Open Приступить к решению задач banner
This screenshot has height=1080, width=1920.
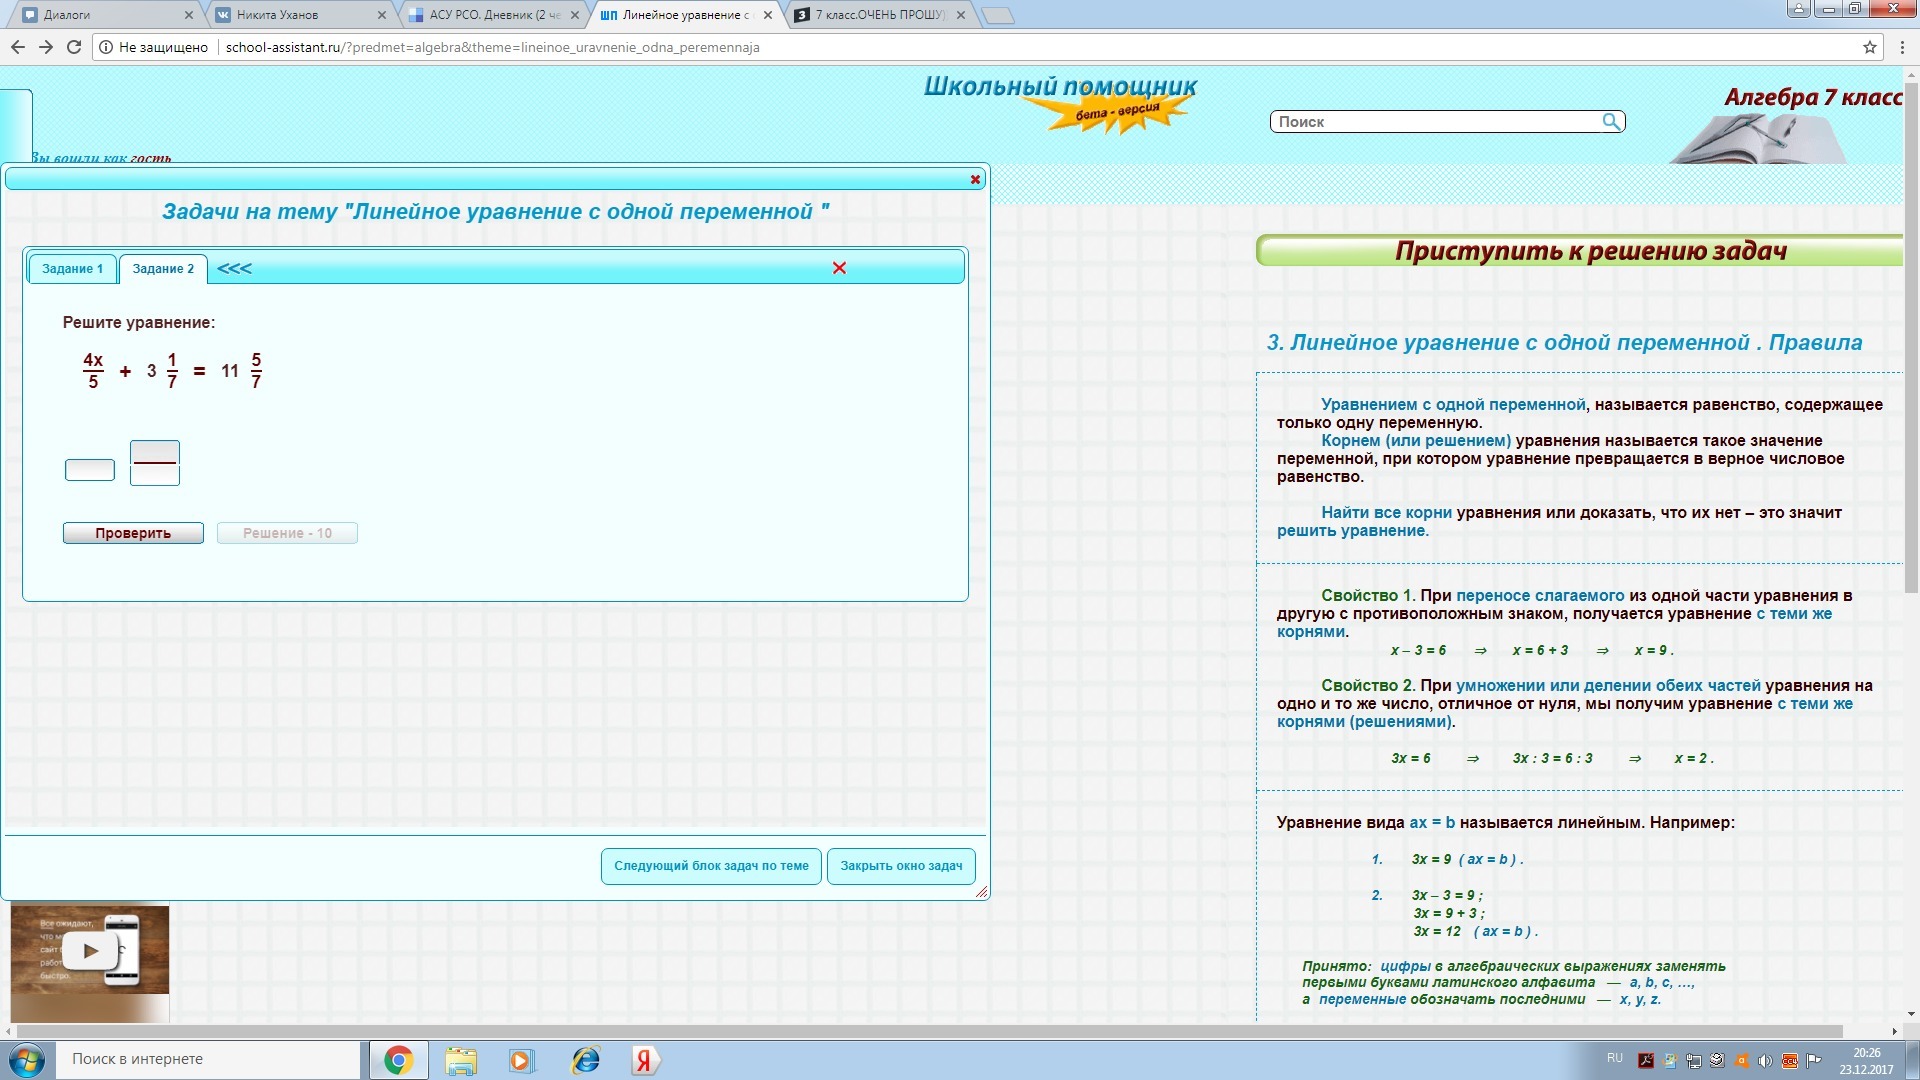coord(1588,251)
